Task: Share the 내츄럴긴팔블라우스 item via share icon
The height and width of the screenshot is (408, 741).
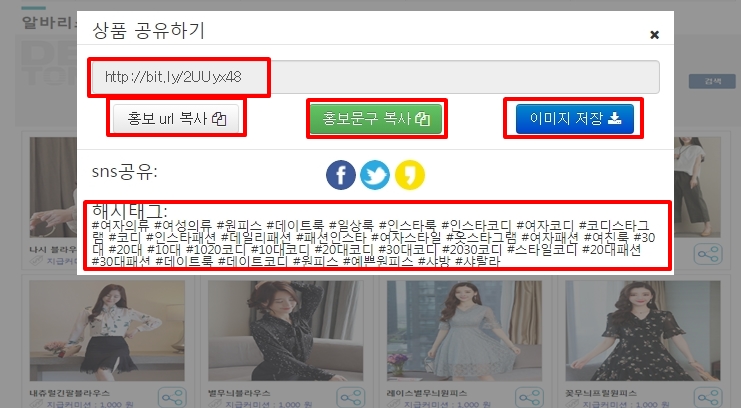Action: [x=172, y=398]
